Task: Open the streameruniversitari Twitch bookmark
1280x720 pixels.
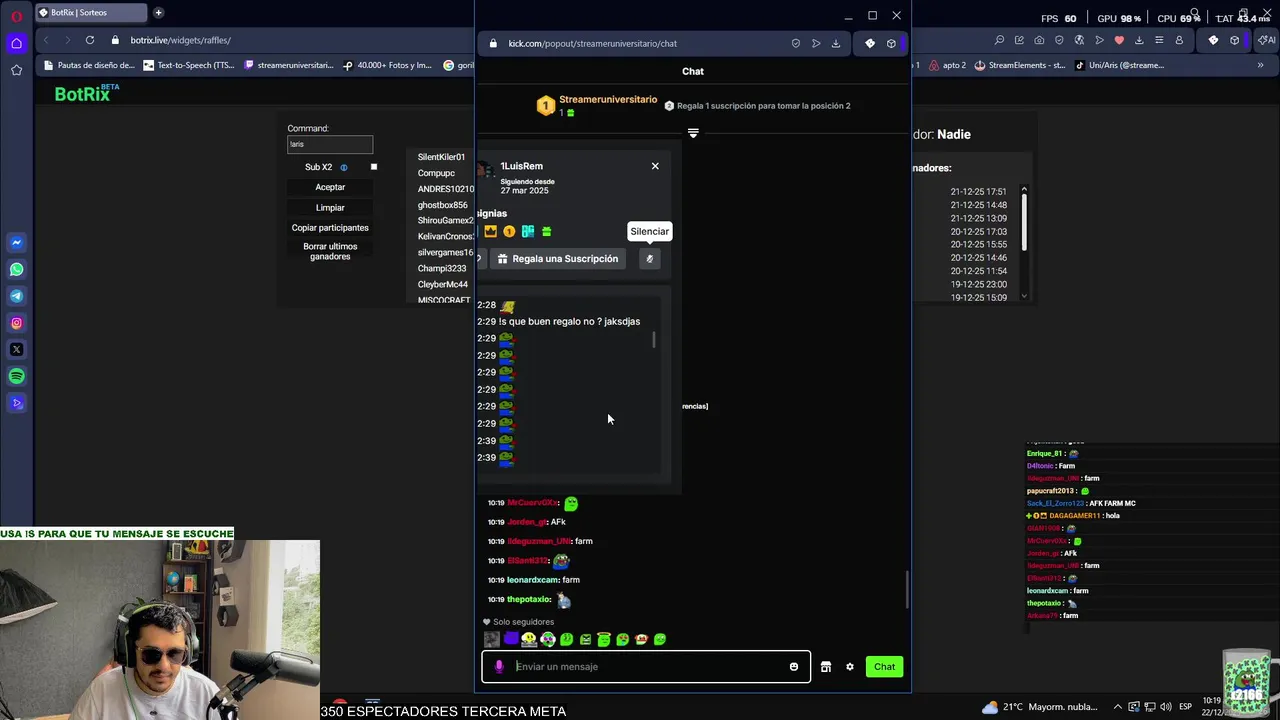Action: 288,65
